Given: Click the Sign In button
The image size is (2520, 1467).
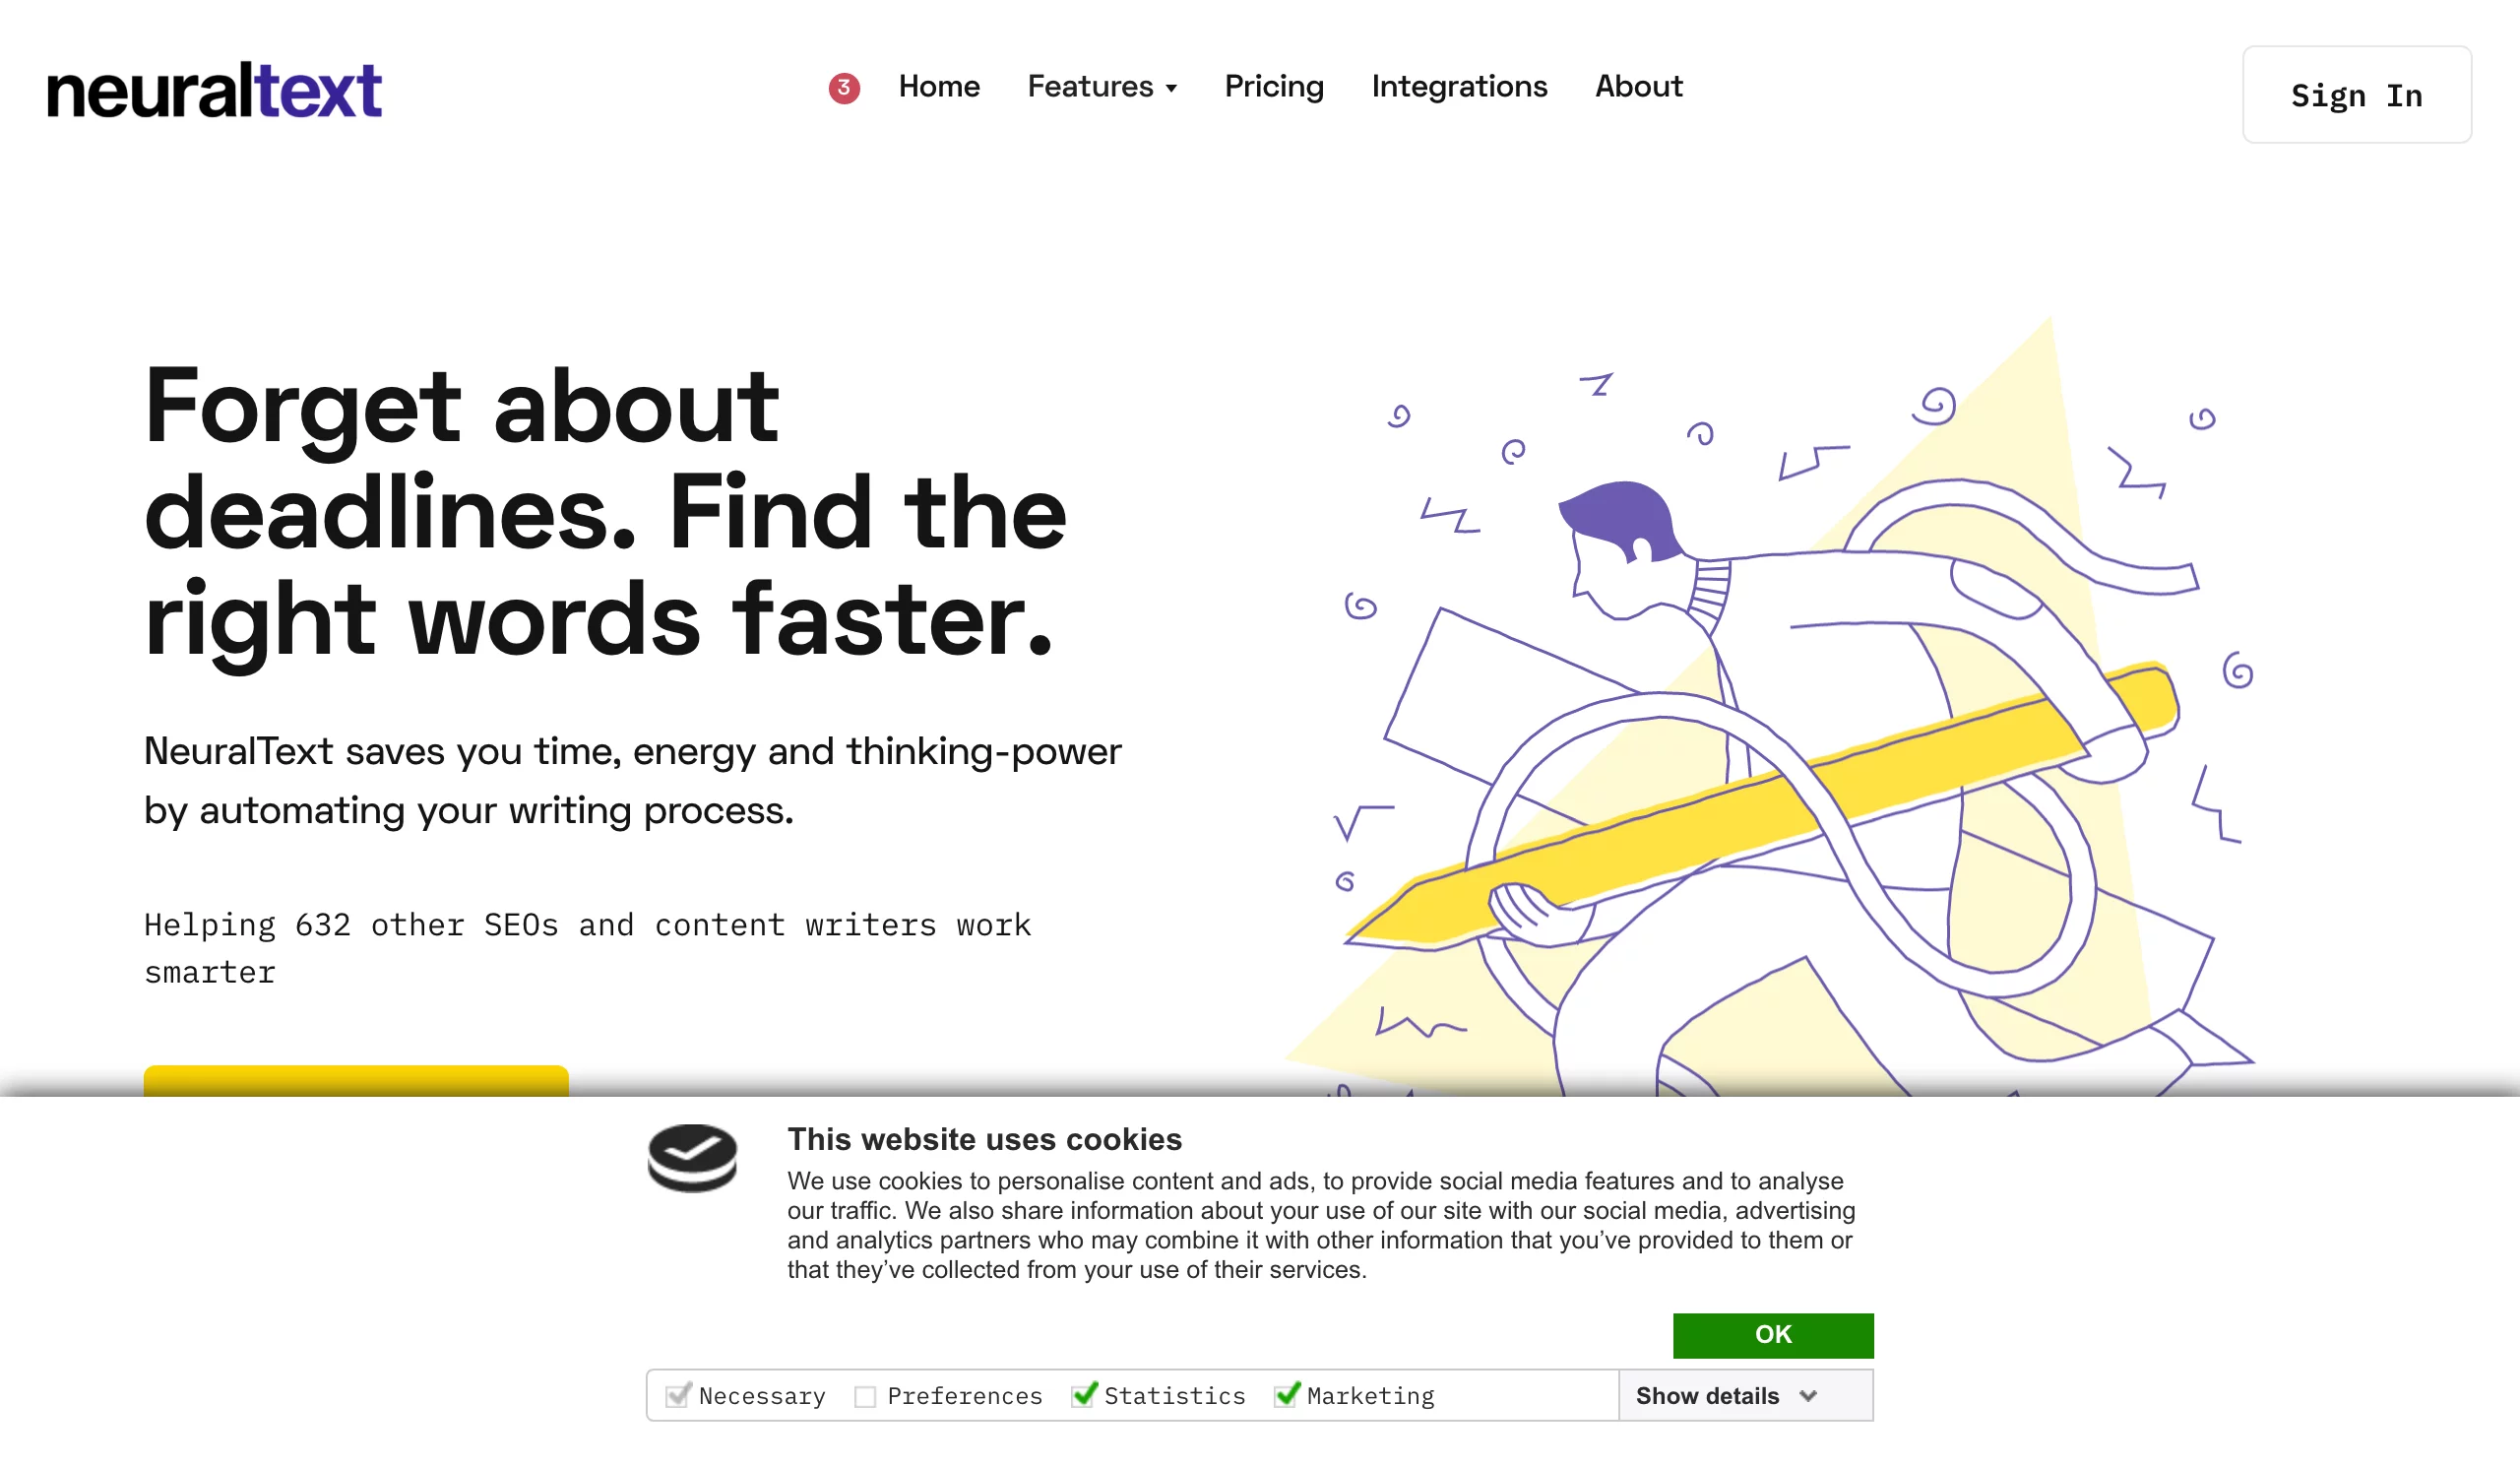Looking at the screenshot, I should (2358, 95).
